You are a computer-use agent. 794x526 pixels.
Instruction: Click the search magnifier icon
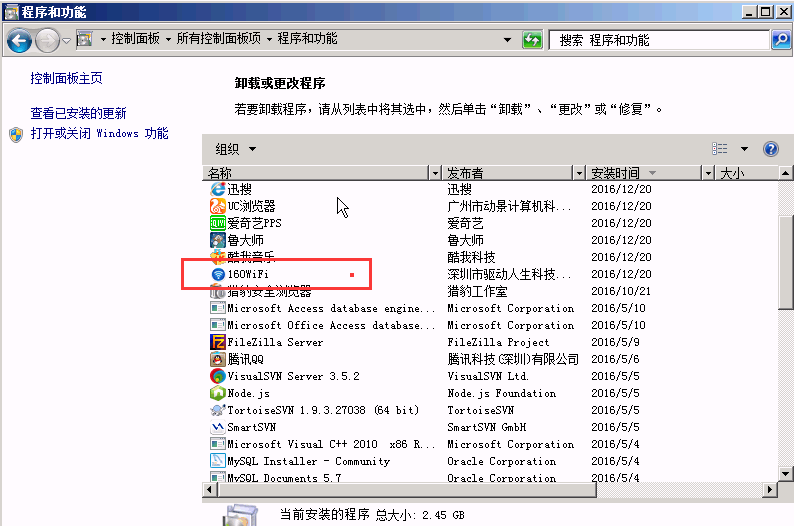pos(780,39)
